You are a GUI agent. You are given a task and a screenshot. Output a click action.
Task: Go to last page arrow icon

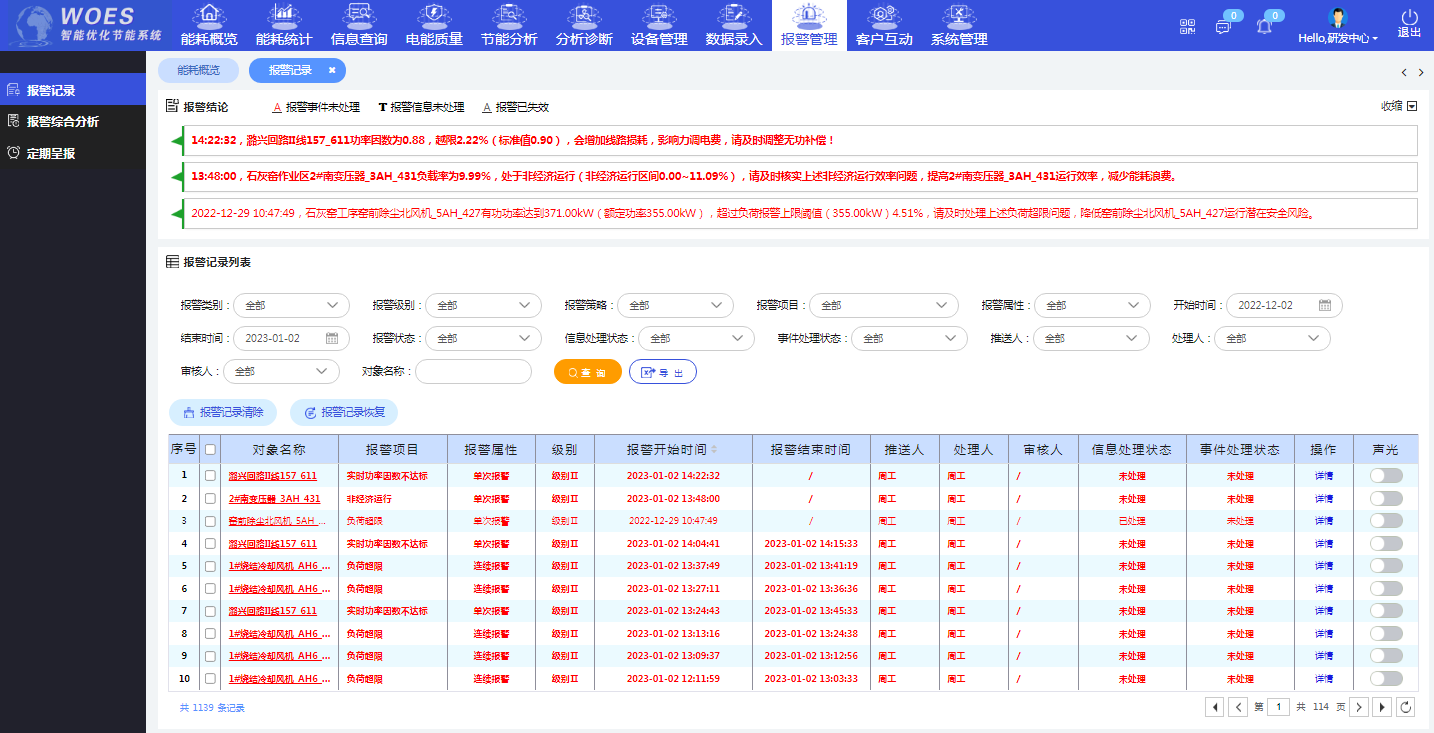tap(1382, 707)
